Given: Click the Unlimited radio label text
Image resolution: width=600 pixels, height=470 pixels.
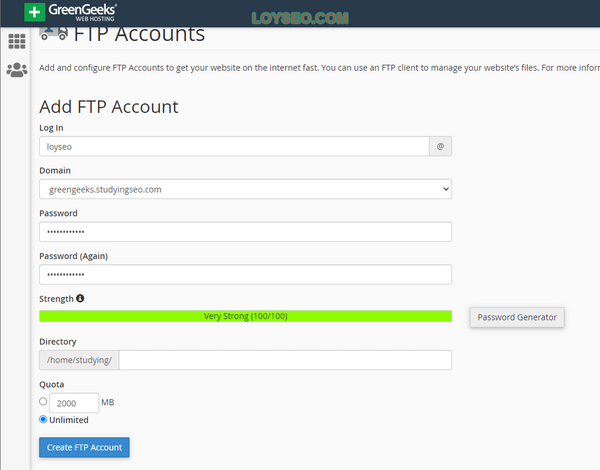Looking at the screenshot, I should (69, 420).
